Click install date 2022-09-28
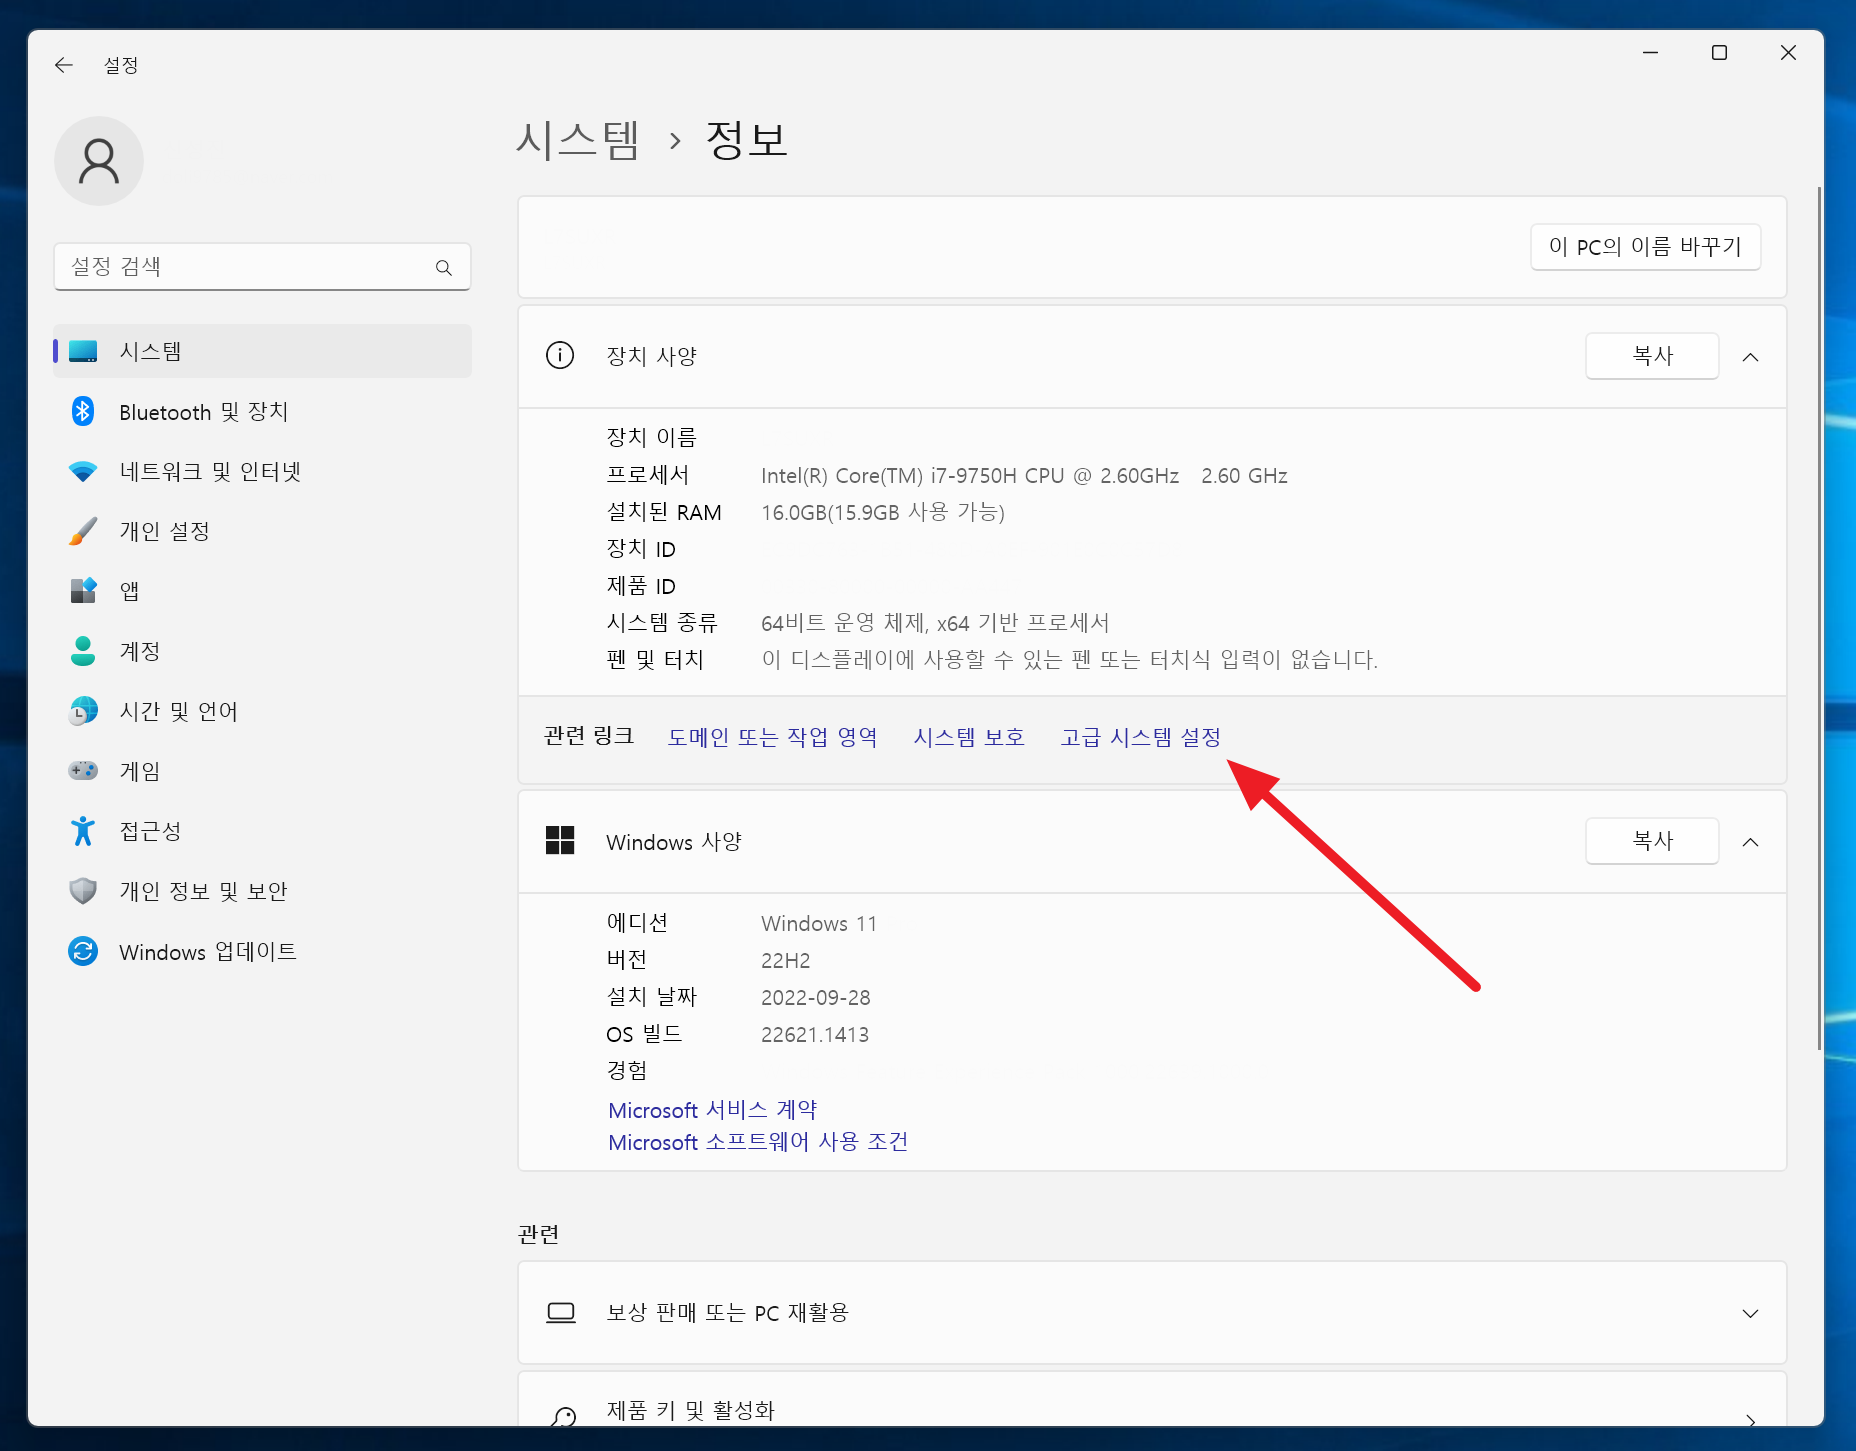The width and height of the screenshot is (1856, 1451). [x=816, y=998]
